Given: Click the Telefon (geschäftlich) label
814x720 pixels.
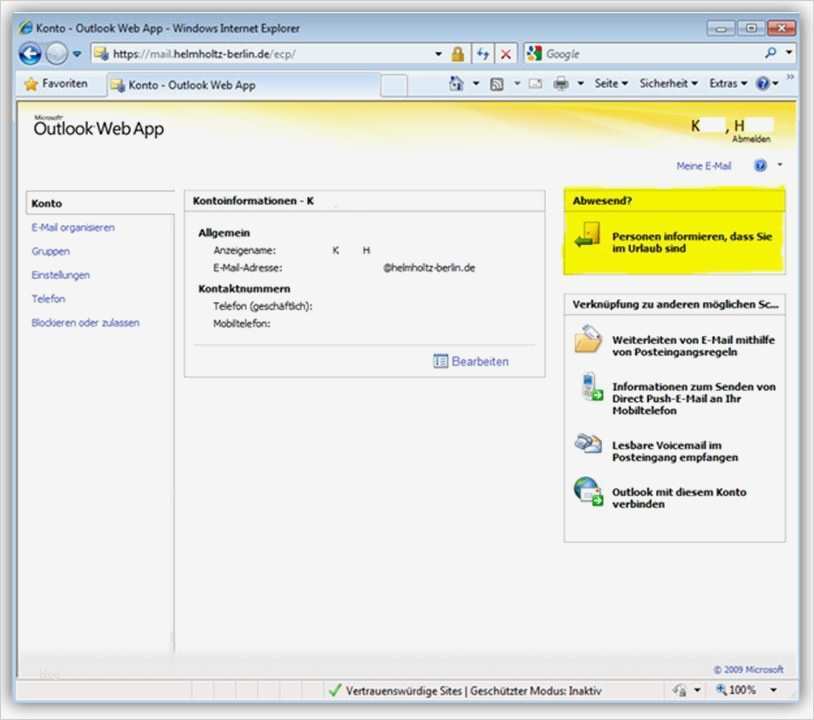Looking at the screenshot, I should coord(263,306).
